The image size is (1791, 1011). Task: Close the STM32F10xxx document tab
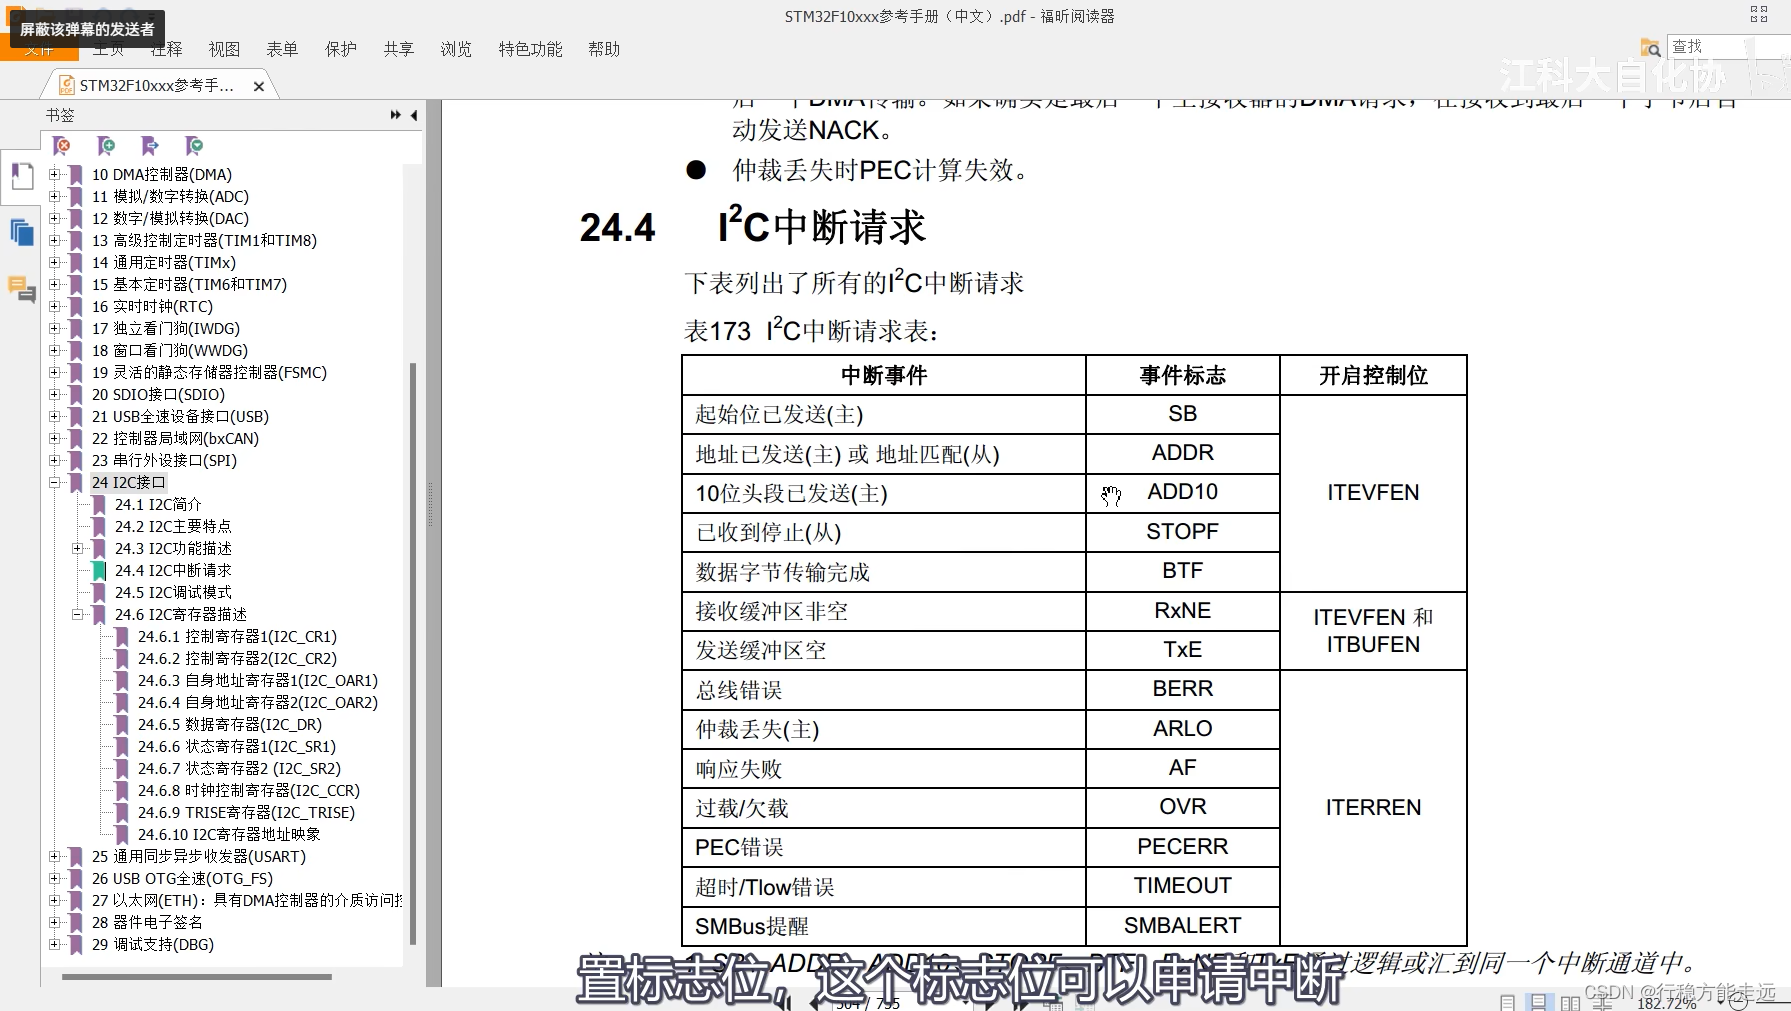[259, 86]
